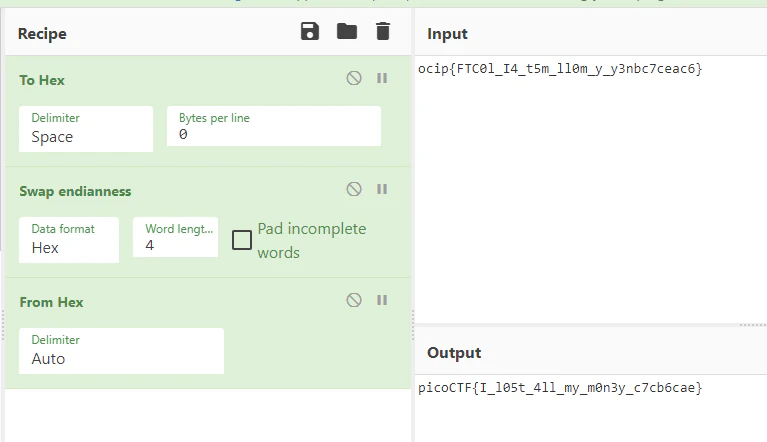
Task: Set breakpoint on To Hex operation
Action: [382, 78]
